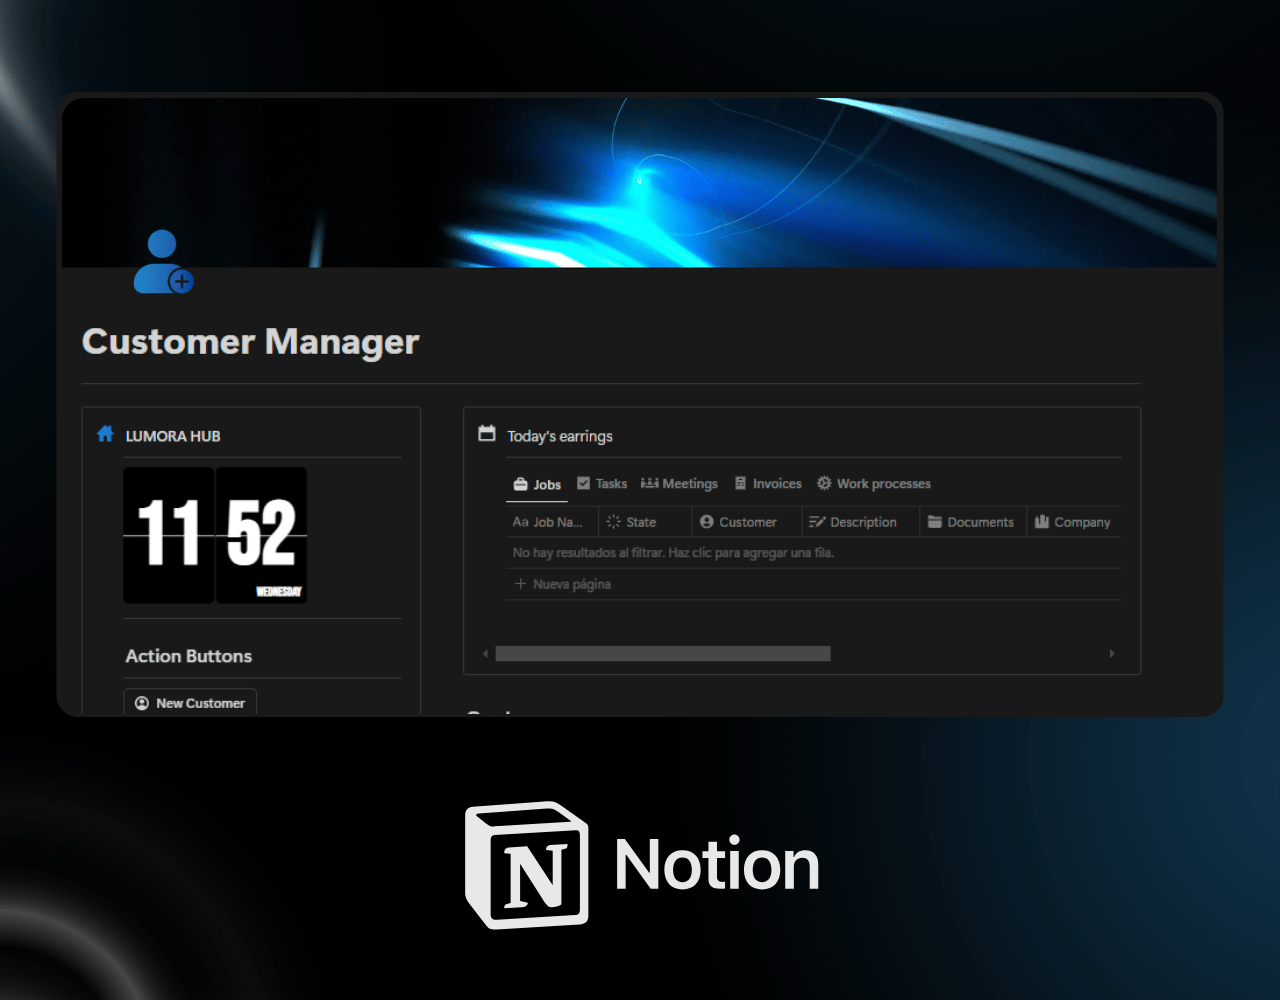Click the New Customer action button
Screen dimensions: 1280x1000
click(190, 703)
